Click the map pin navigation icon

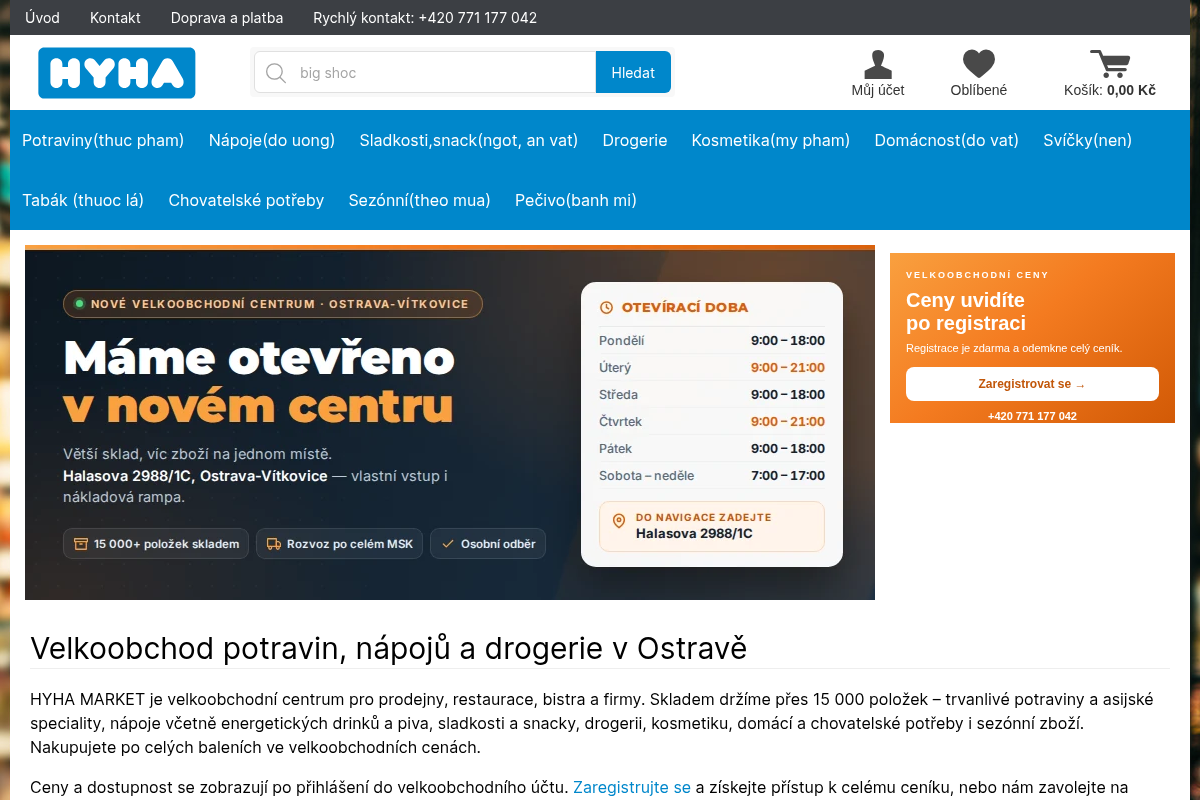[619, 521]
